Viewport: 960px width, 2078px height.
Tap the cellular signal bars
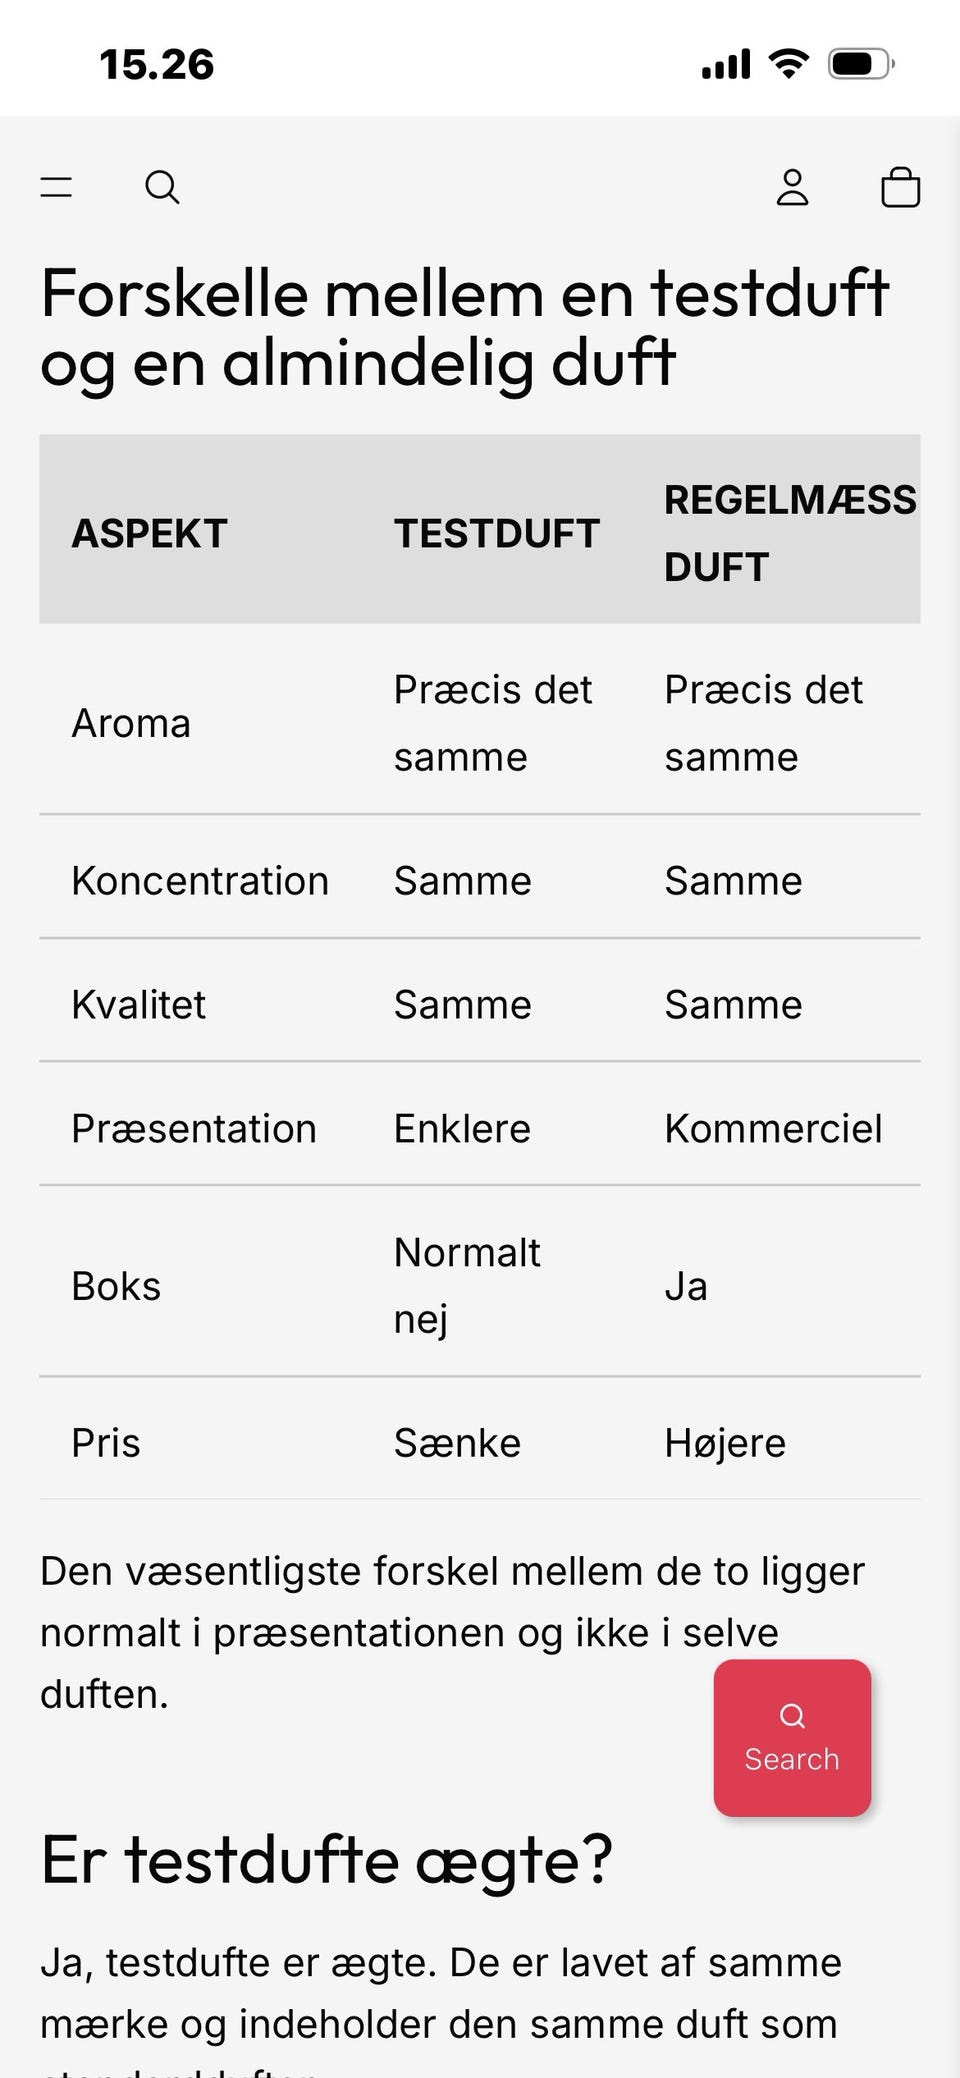point(726,64)
